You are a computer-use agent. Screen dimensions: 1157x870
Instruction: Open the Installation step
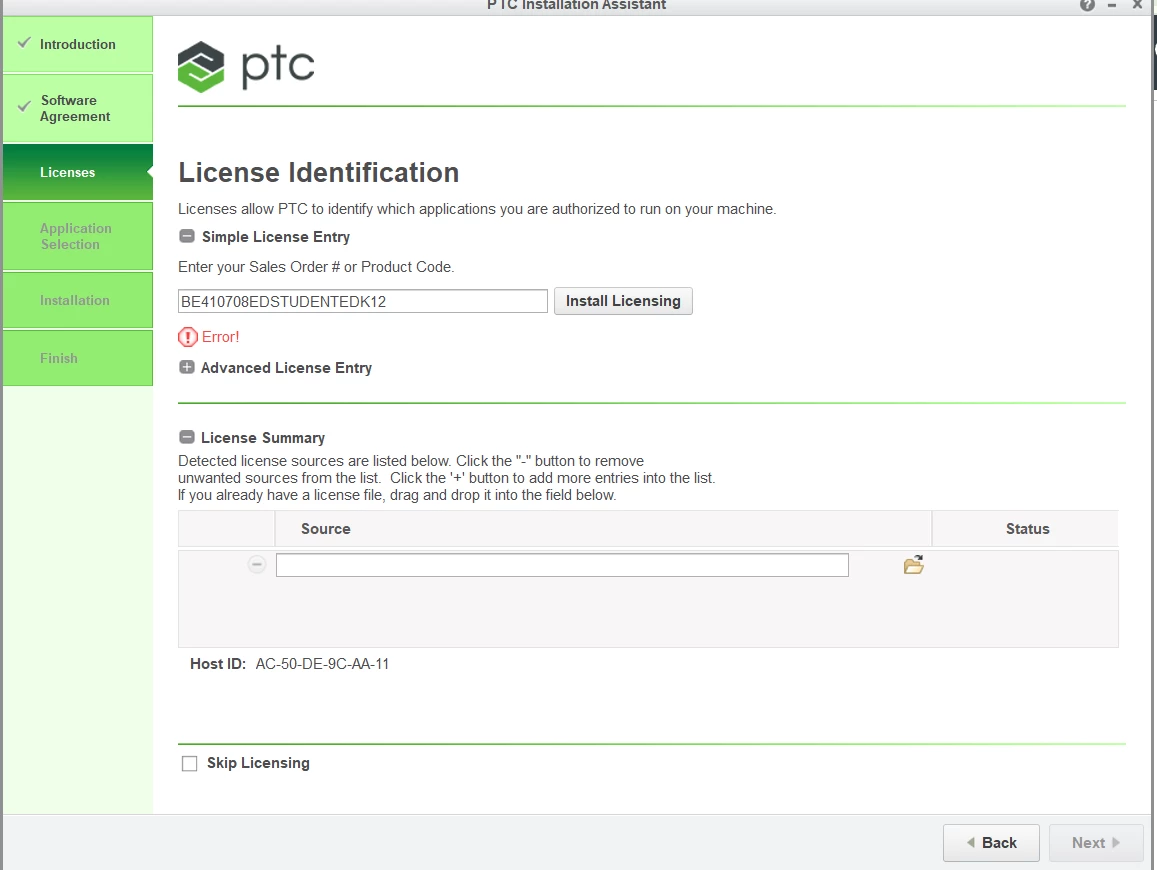point(77,300)
